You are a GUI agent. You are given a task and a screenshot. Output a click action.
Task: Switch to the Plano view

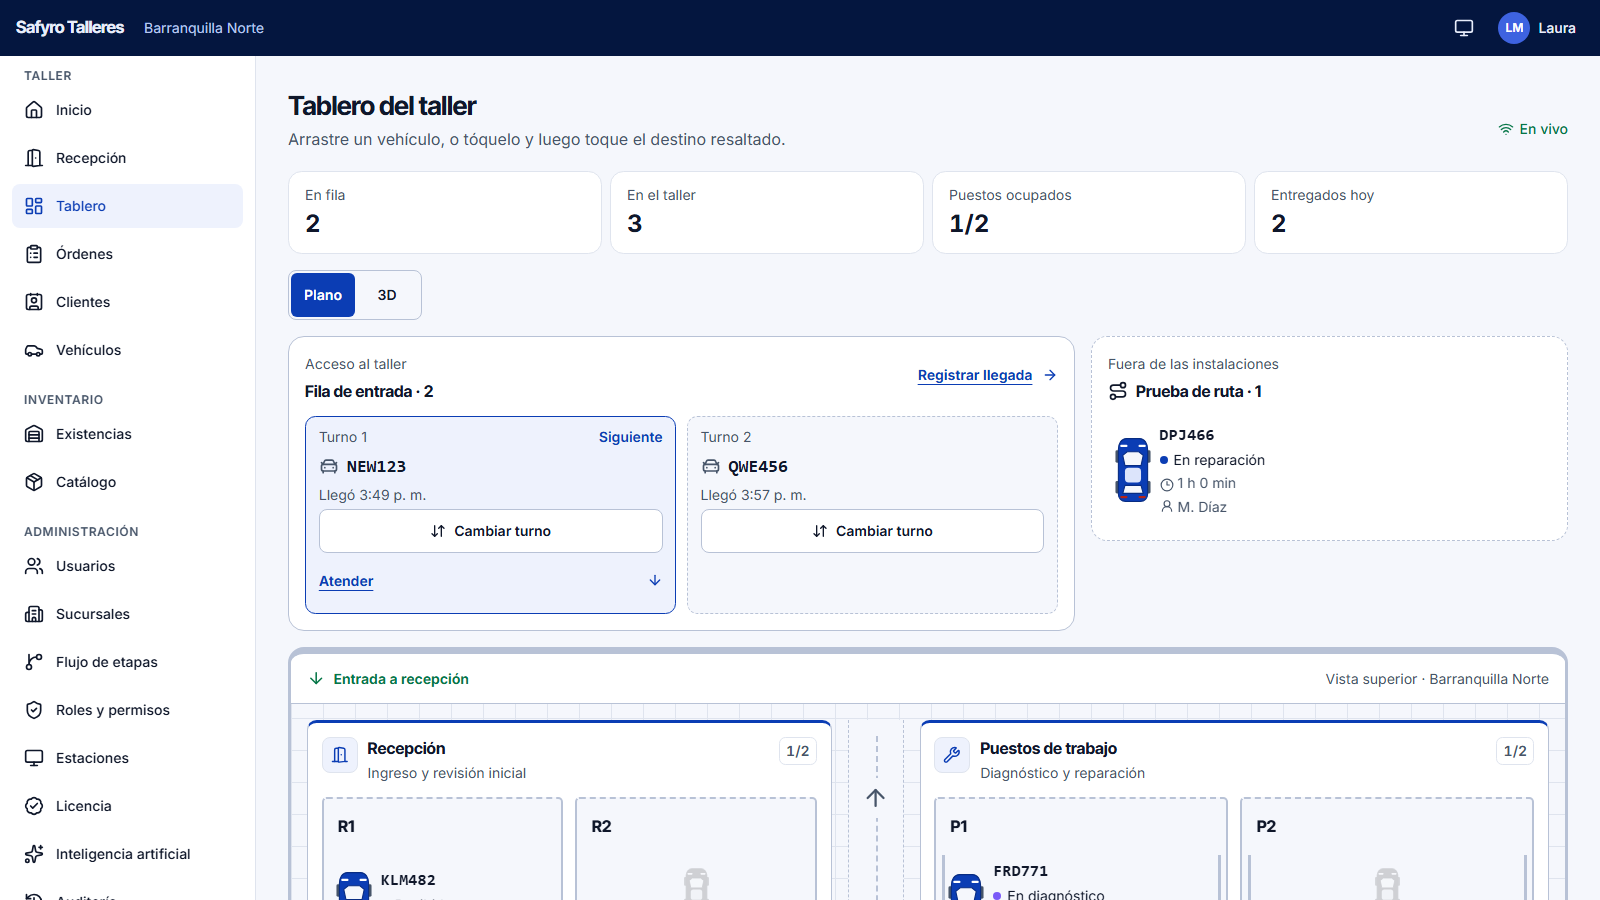pos(323,295)
